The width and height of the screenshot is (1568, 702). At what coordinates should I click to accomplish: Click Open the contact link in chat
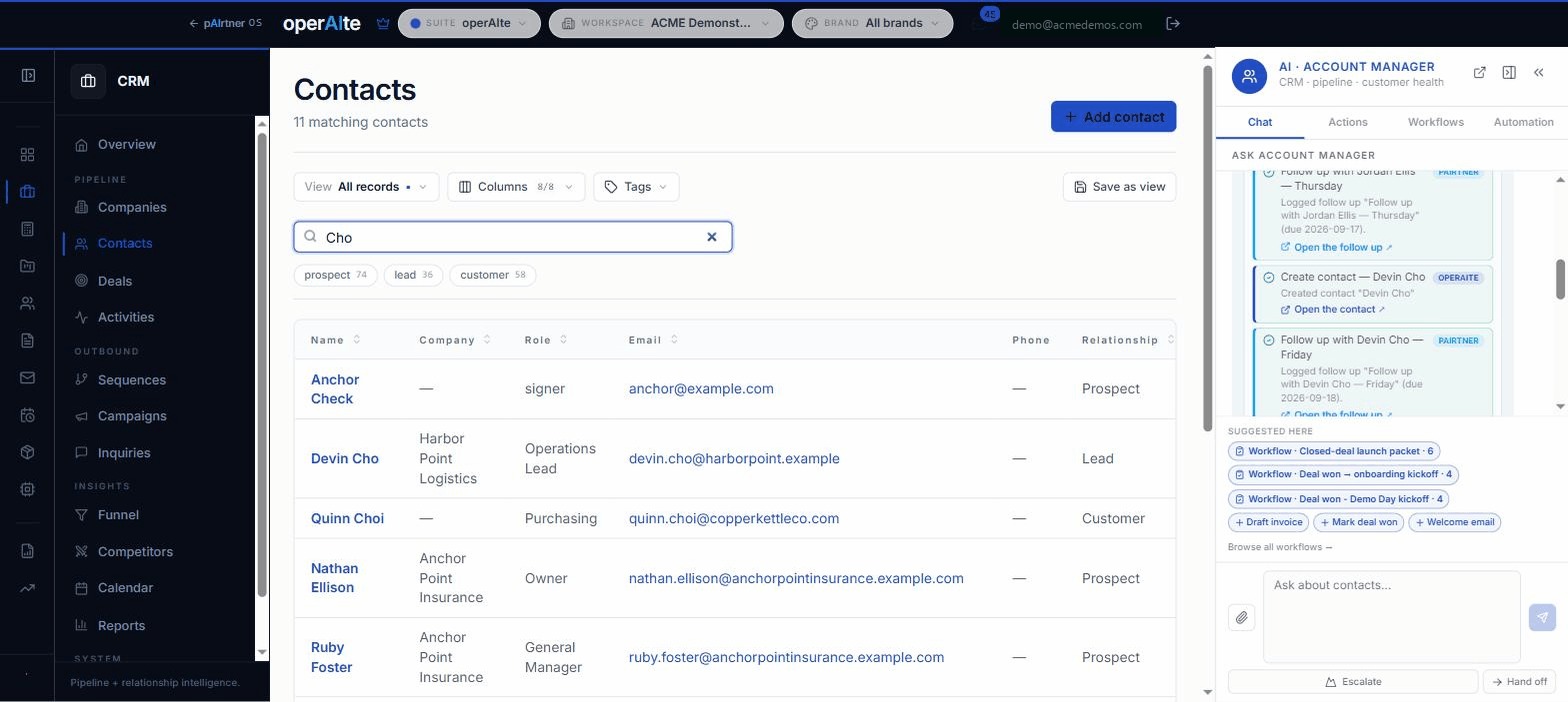pos(1333,309)
